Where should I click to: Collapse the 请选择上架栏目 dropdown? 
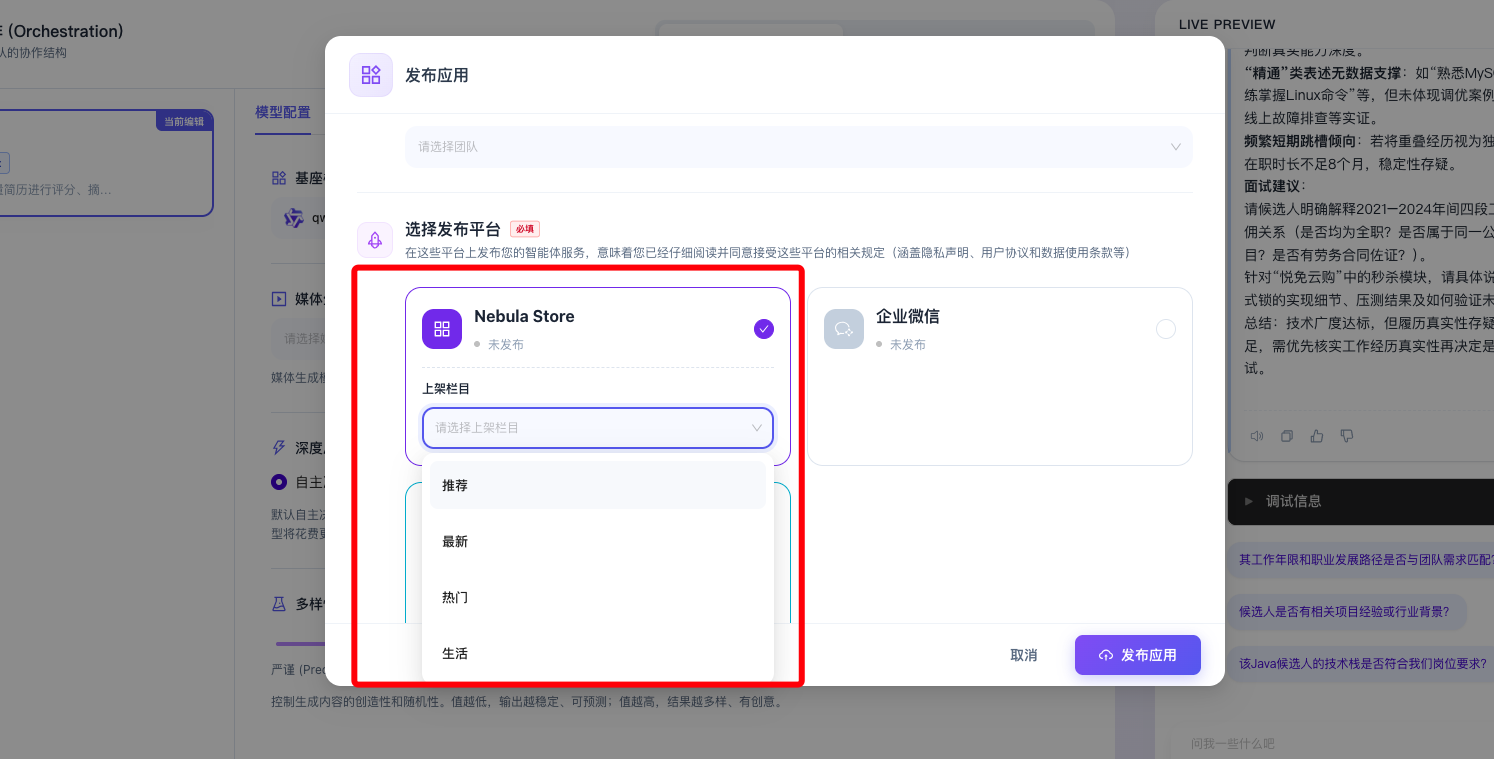597,428
